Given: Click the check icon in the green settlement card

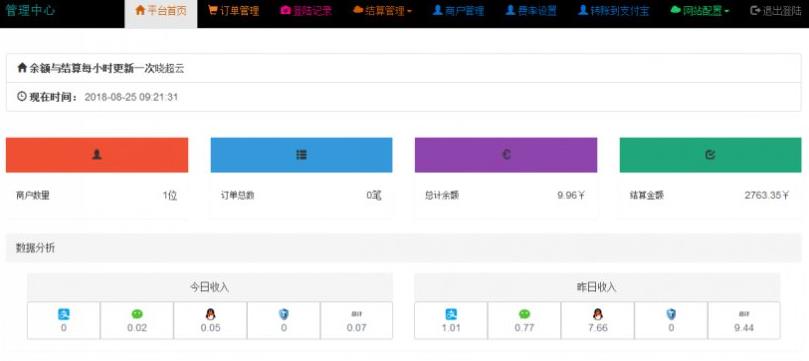Looking at the screenshot, I should (x=710, y=154).
